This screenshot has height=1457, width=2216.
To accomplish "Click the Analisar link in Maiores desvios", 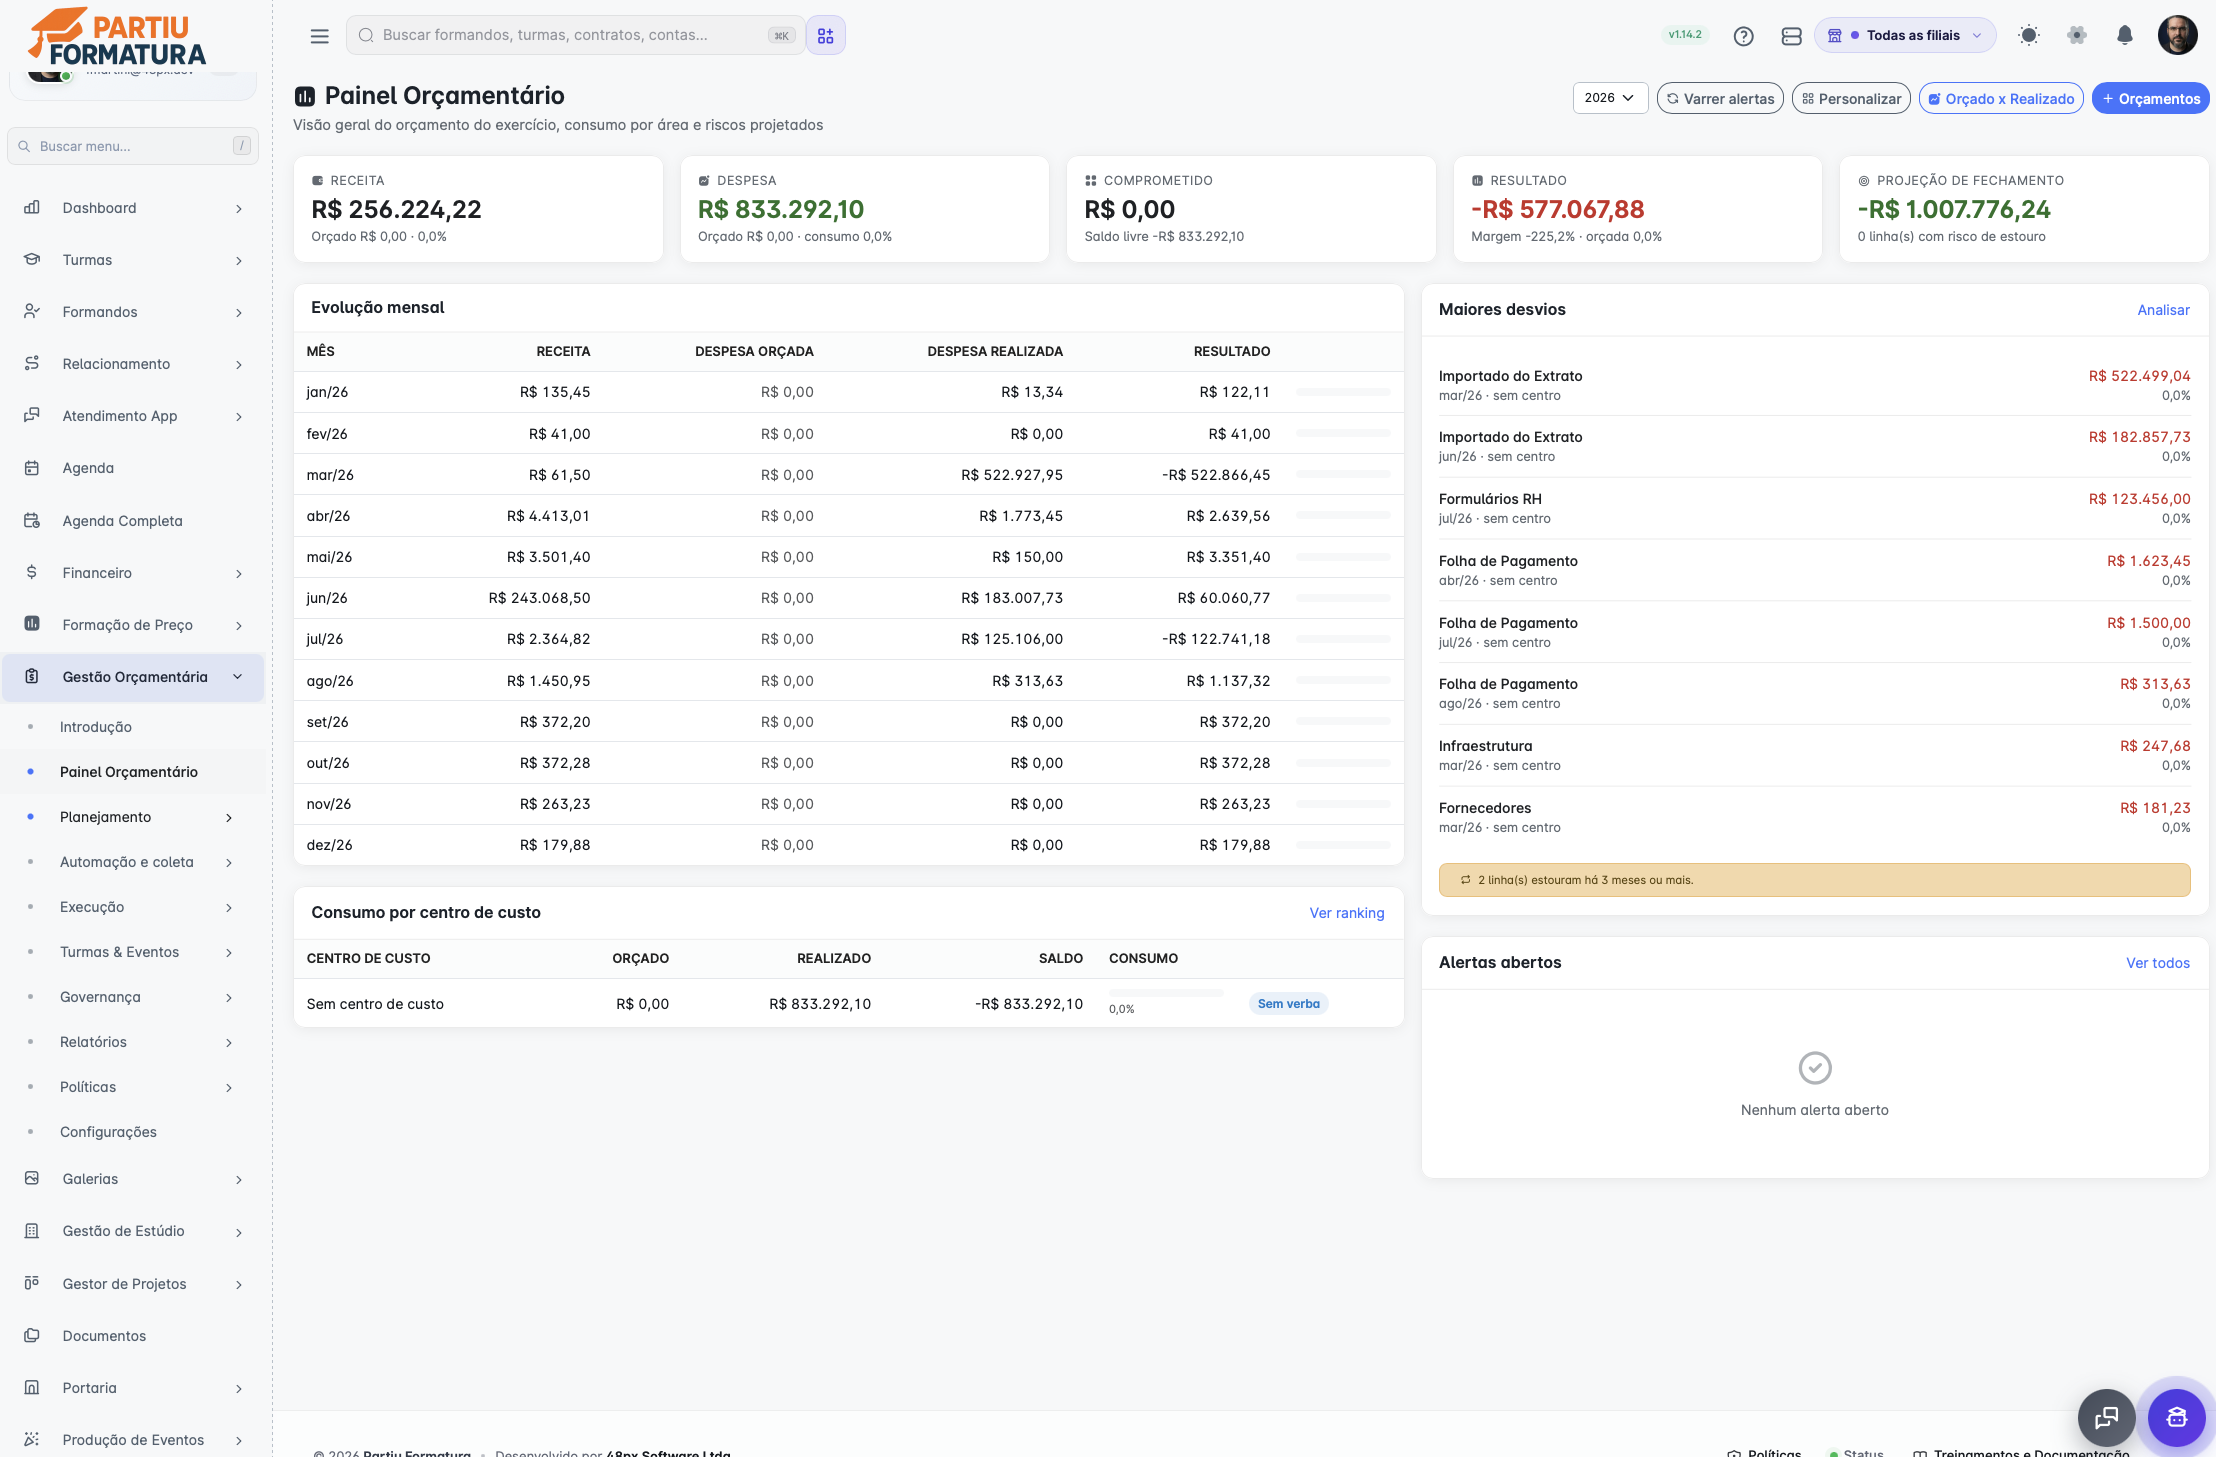I will pos(2163,310).
